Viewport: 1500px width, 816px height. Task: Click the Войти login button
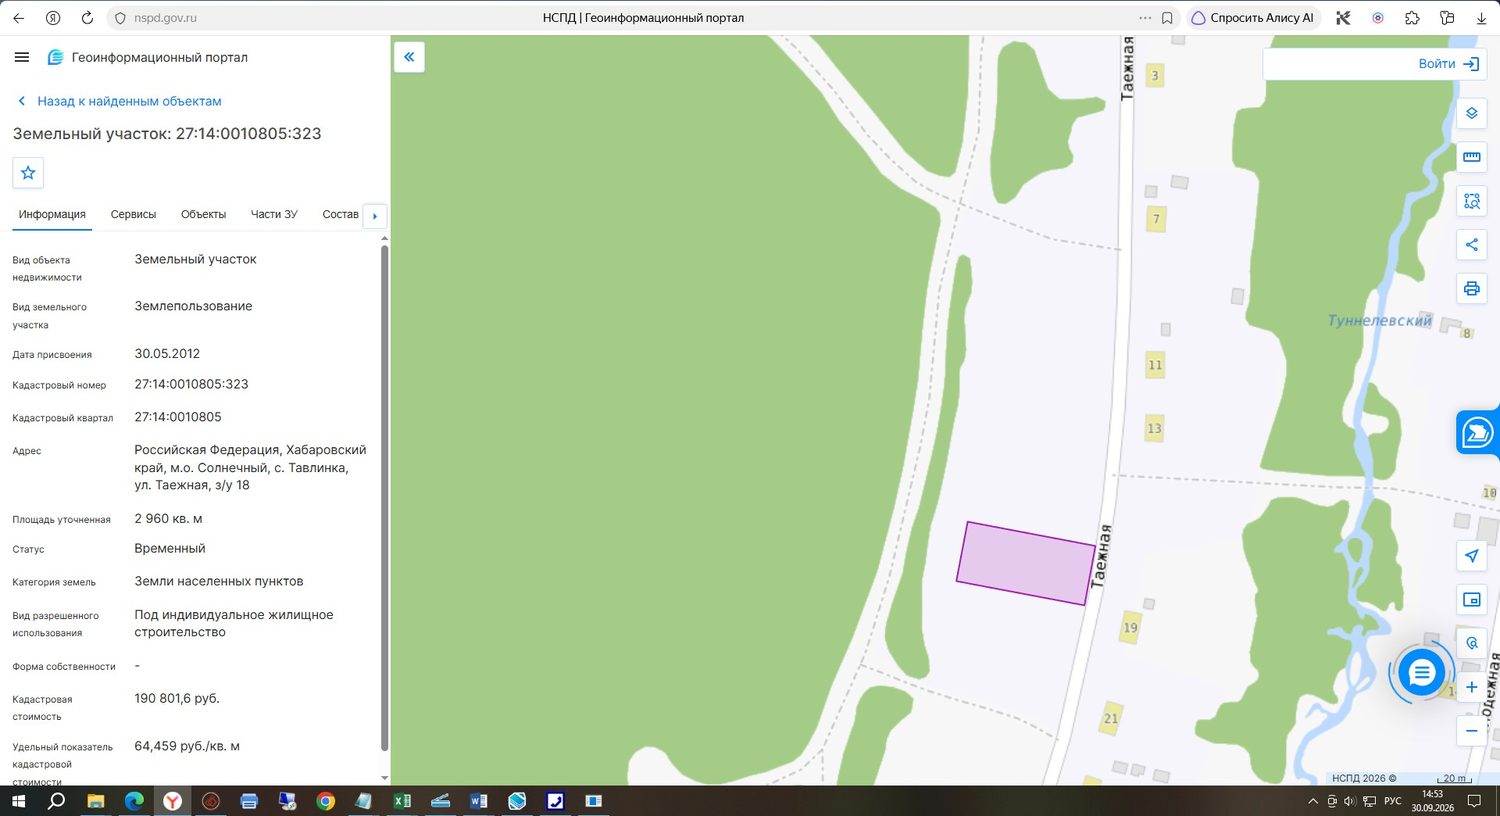pos(1448,64)
